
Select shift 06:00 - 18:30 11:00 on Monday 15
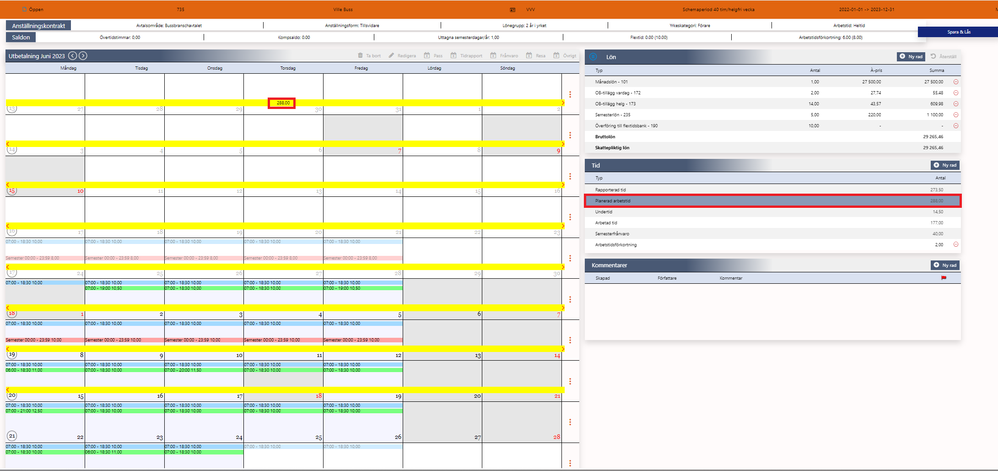coord(45,370)
